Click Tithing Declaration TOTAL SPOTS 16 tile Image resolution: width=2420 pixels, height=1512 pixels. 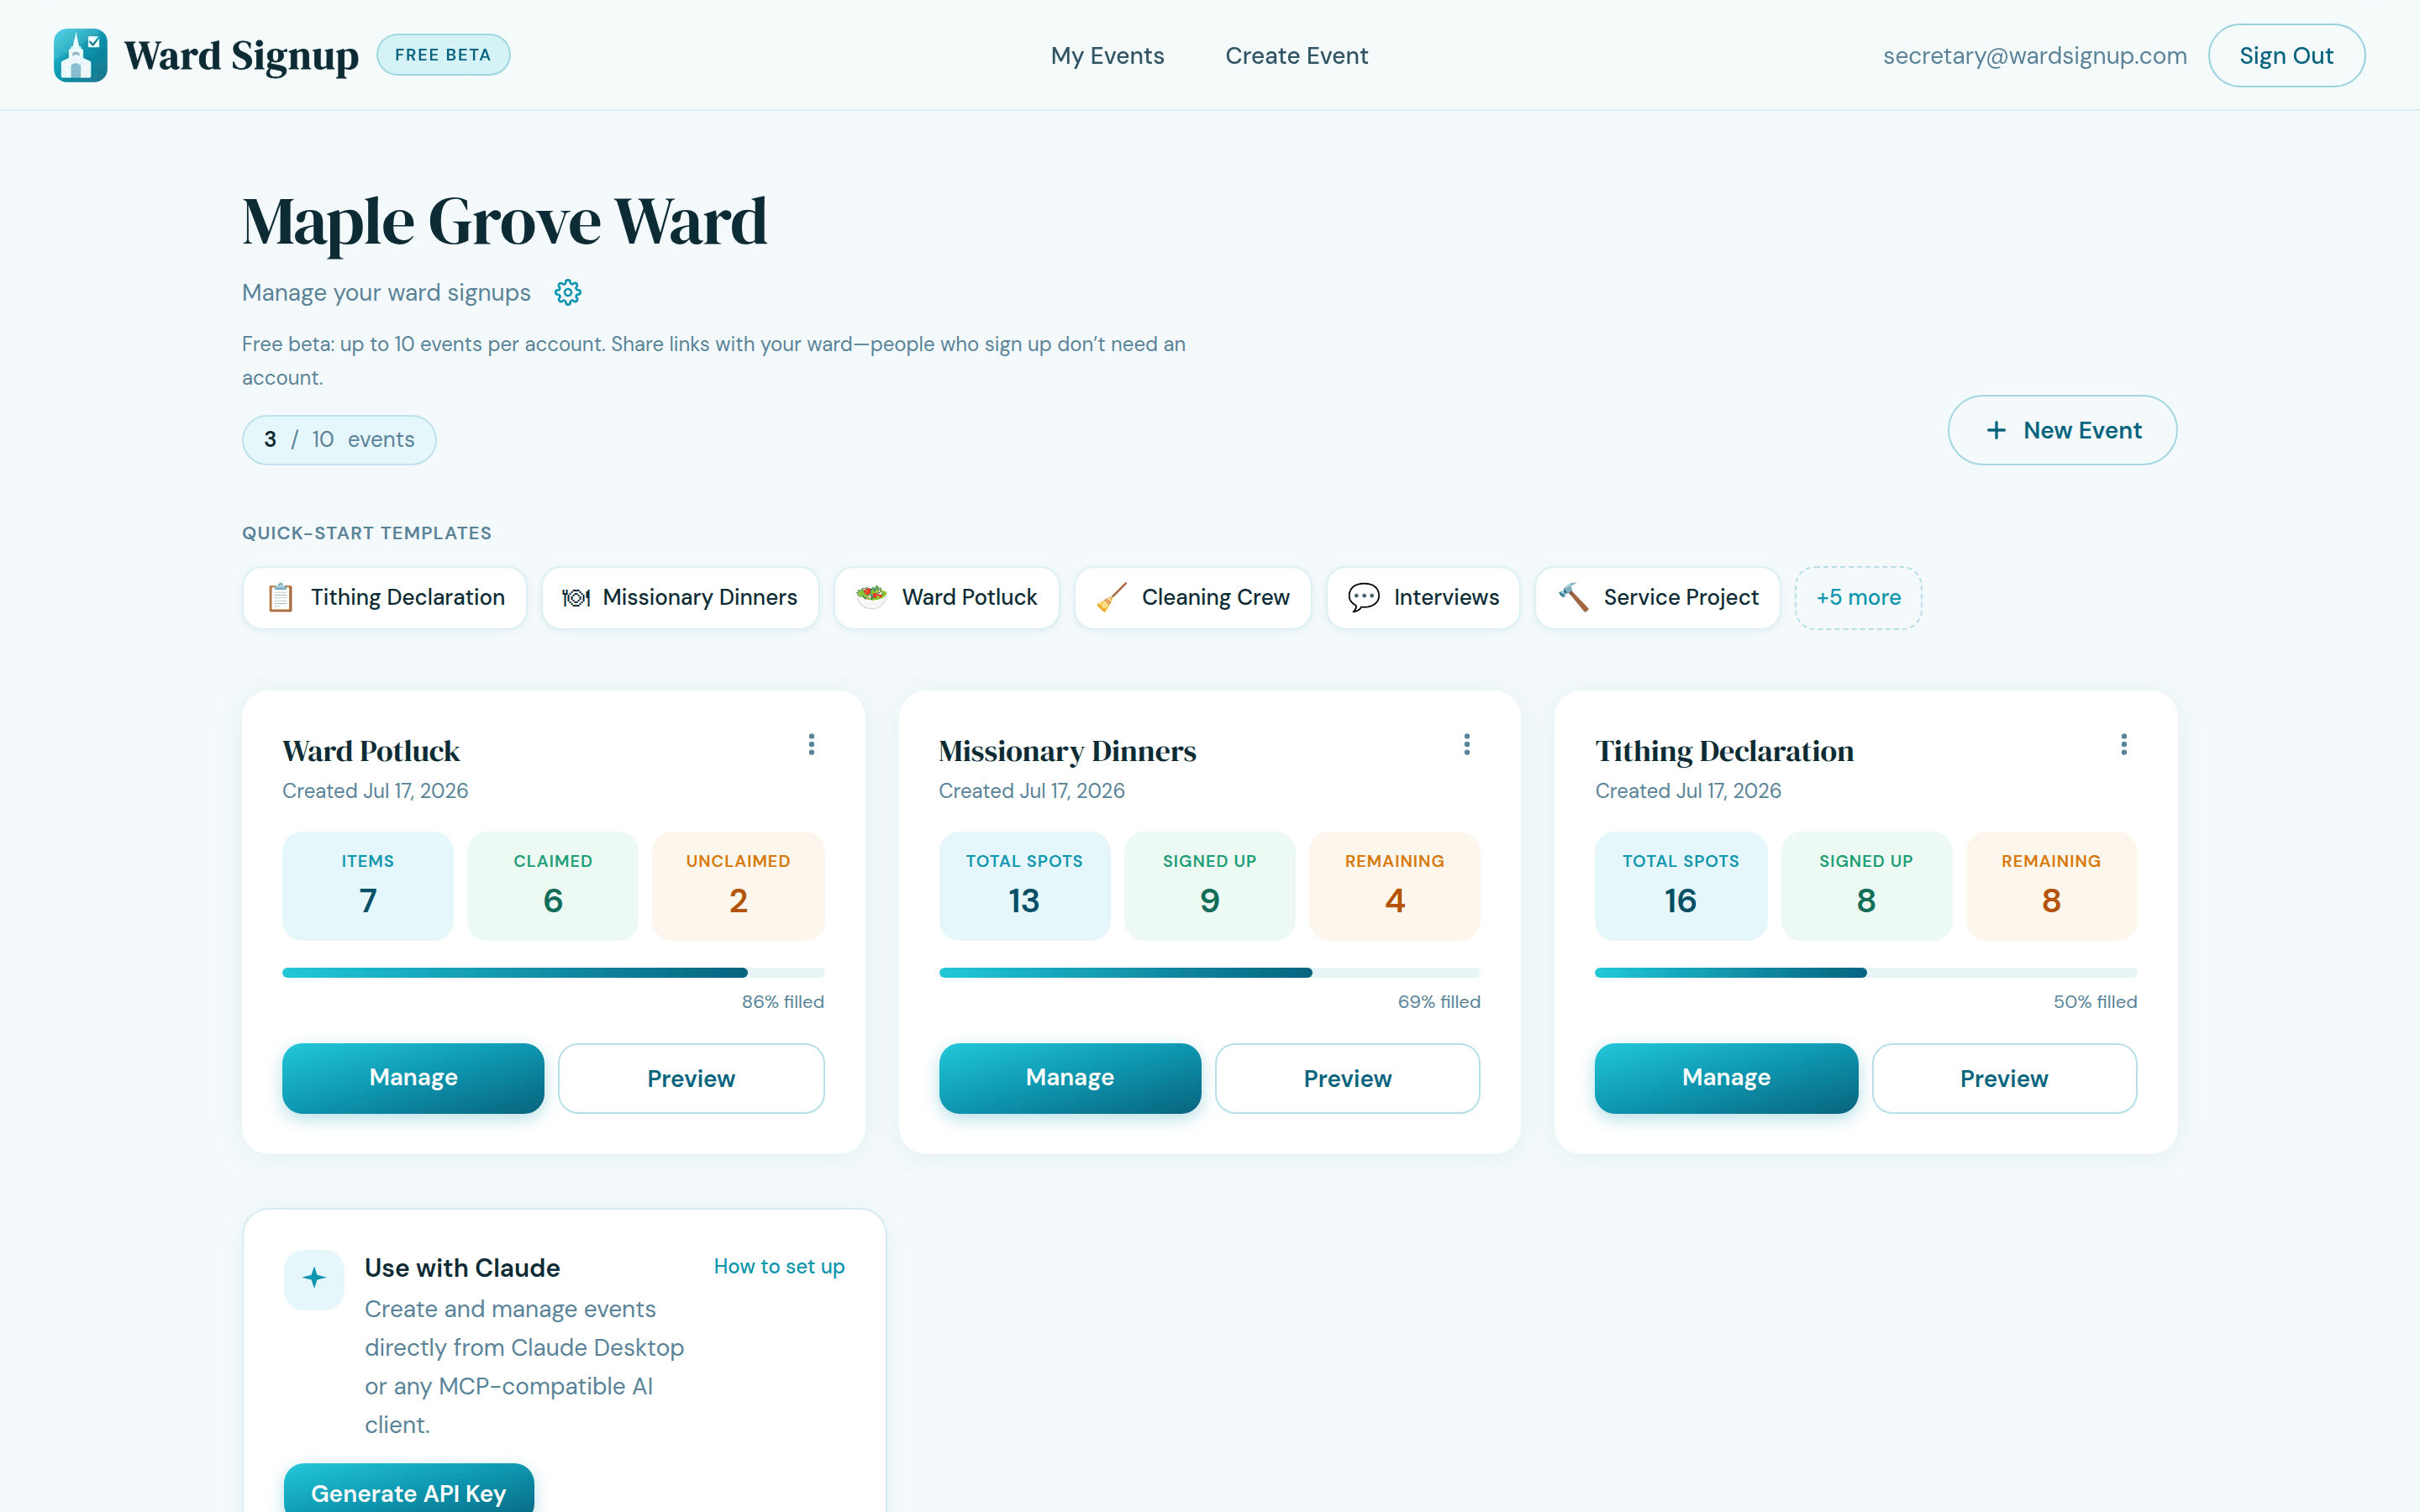point(1681,886)
